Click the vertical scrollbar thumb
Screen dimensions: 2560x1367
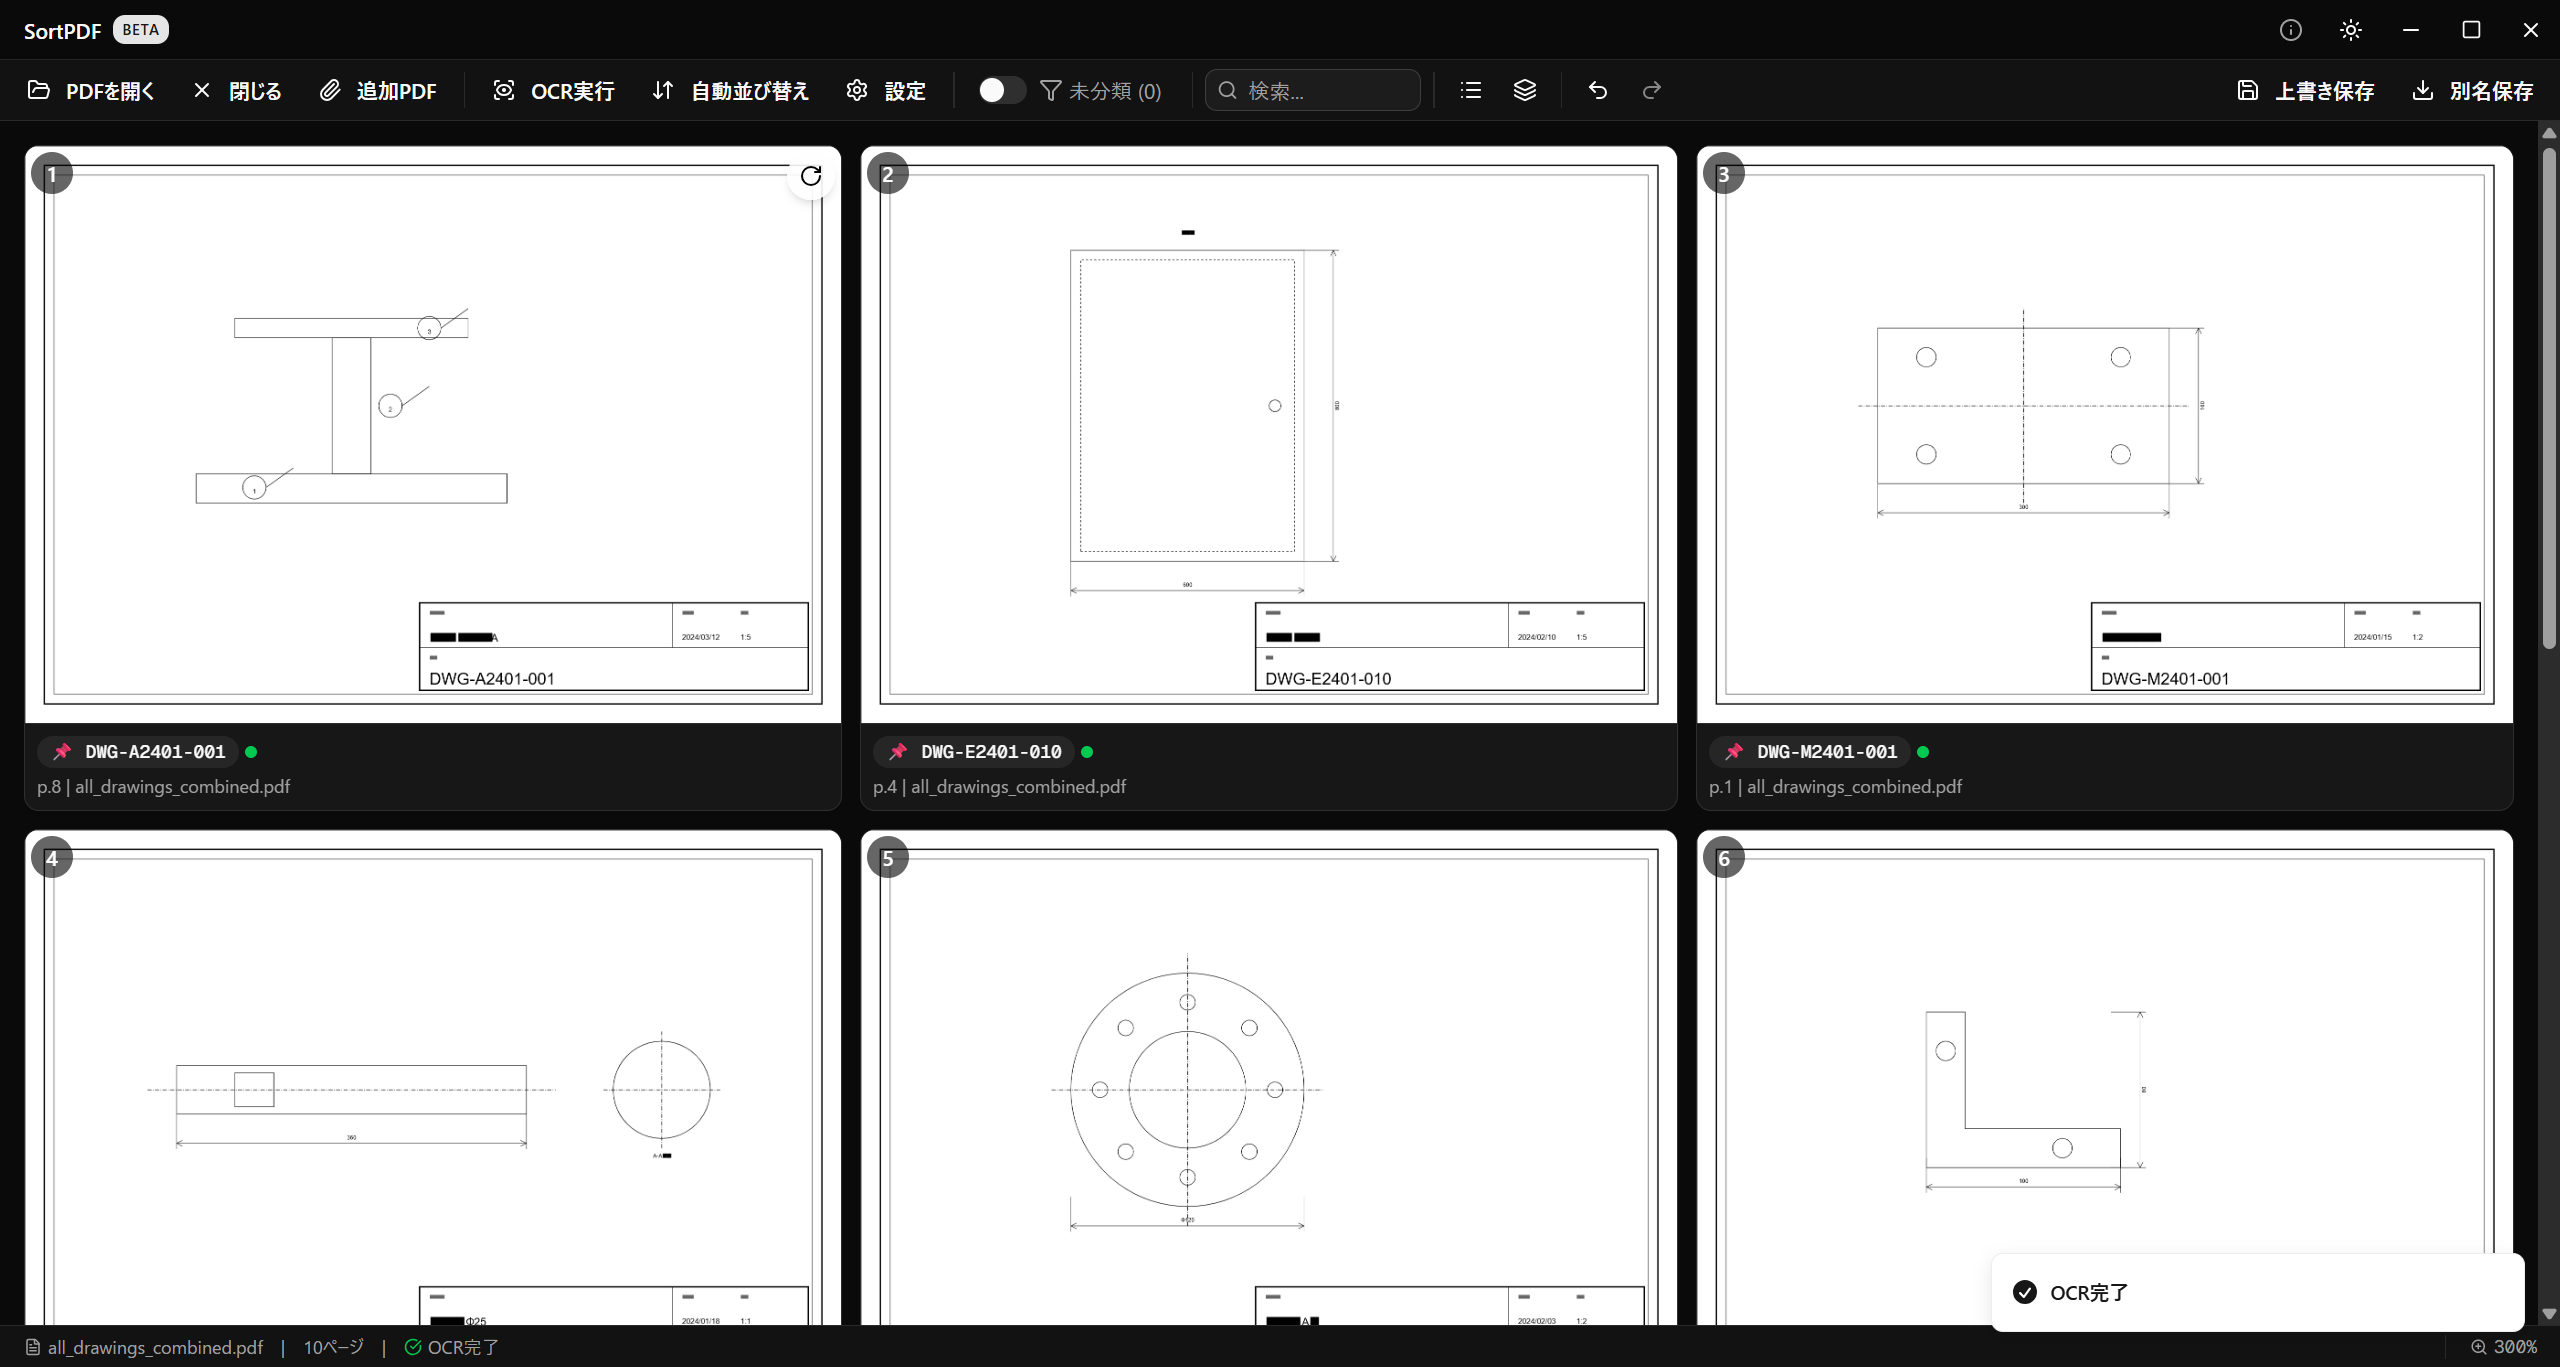tap(2549, 400)
